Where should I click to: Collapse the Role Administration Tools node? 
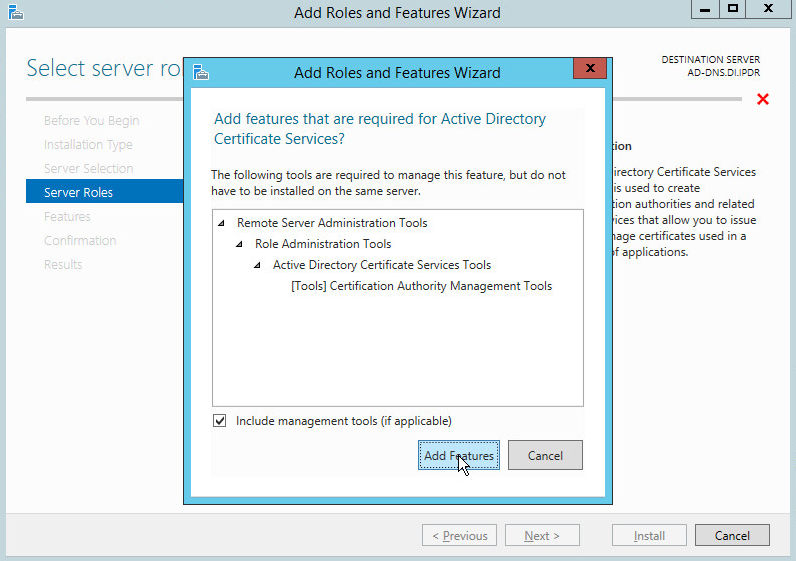point(240,244)
